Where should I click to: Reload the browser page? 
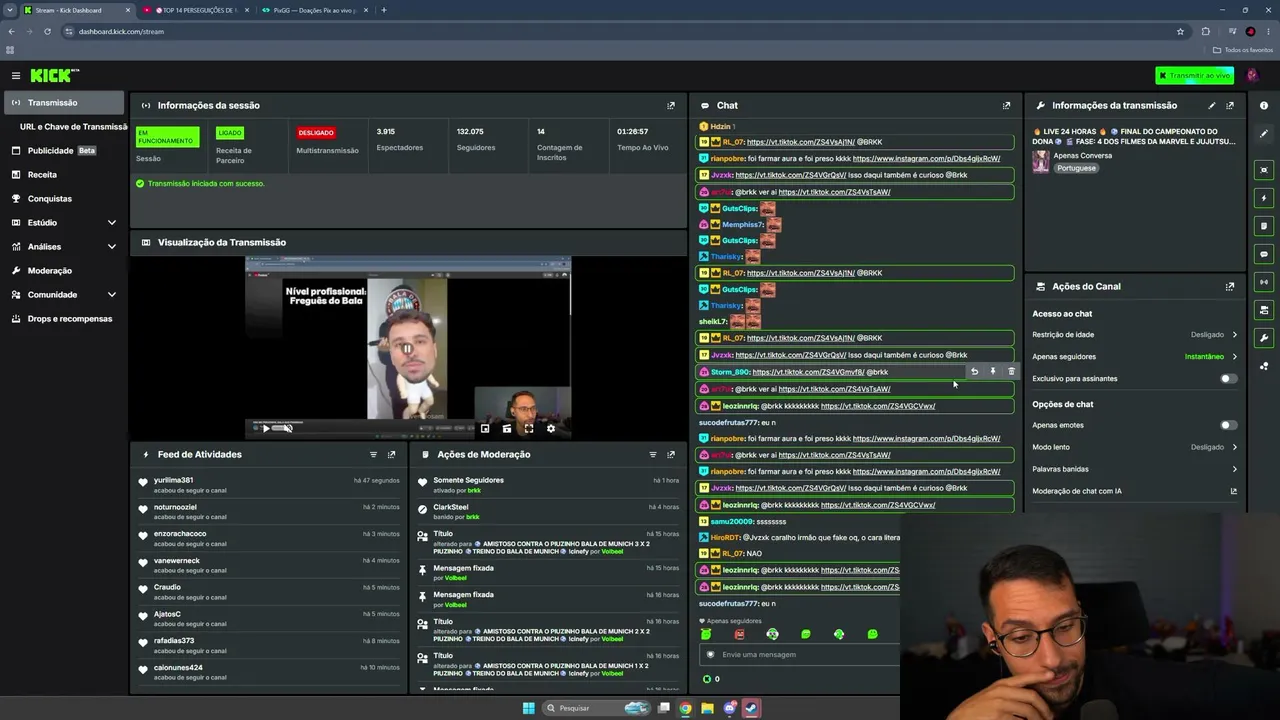(x=47, y=31)
